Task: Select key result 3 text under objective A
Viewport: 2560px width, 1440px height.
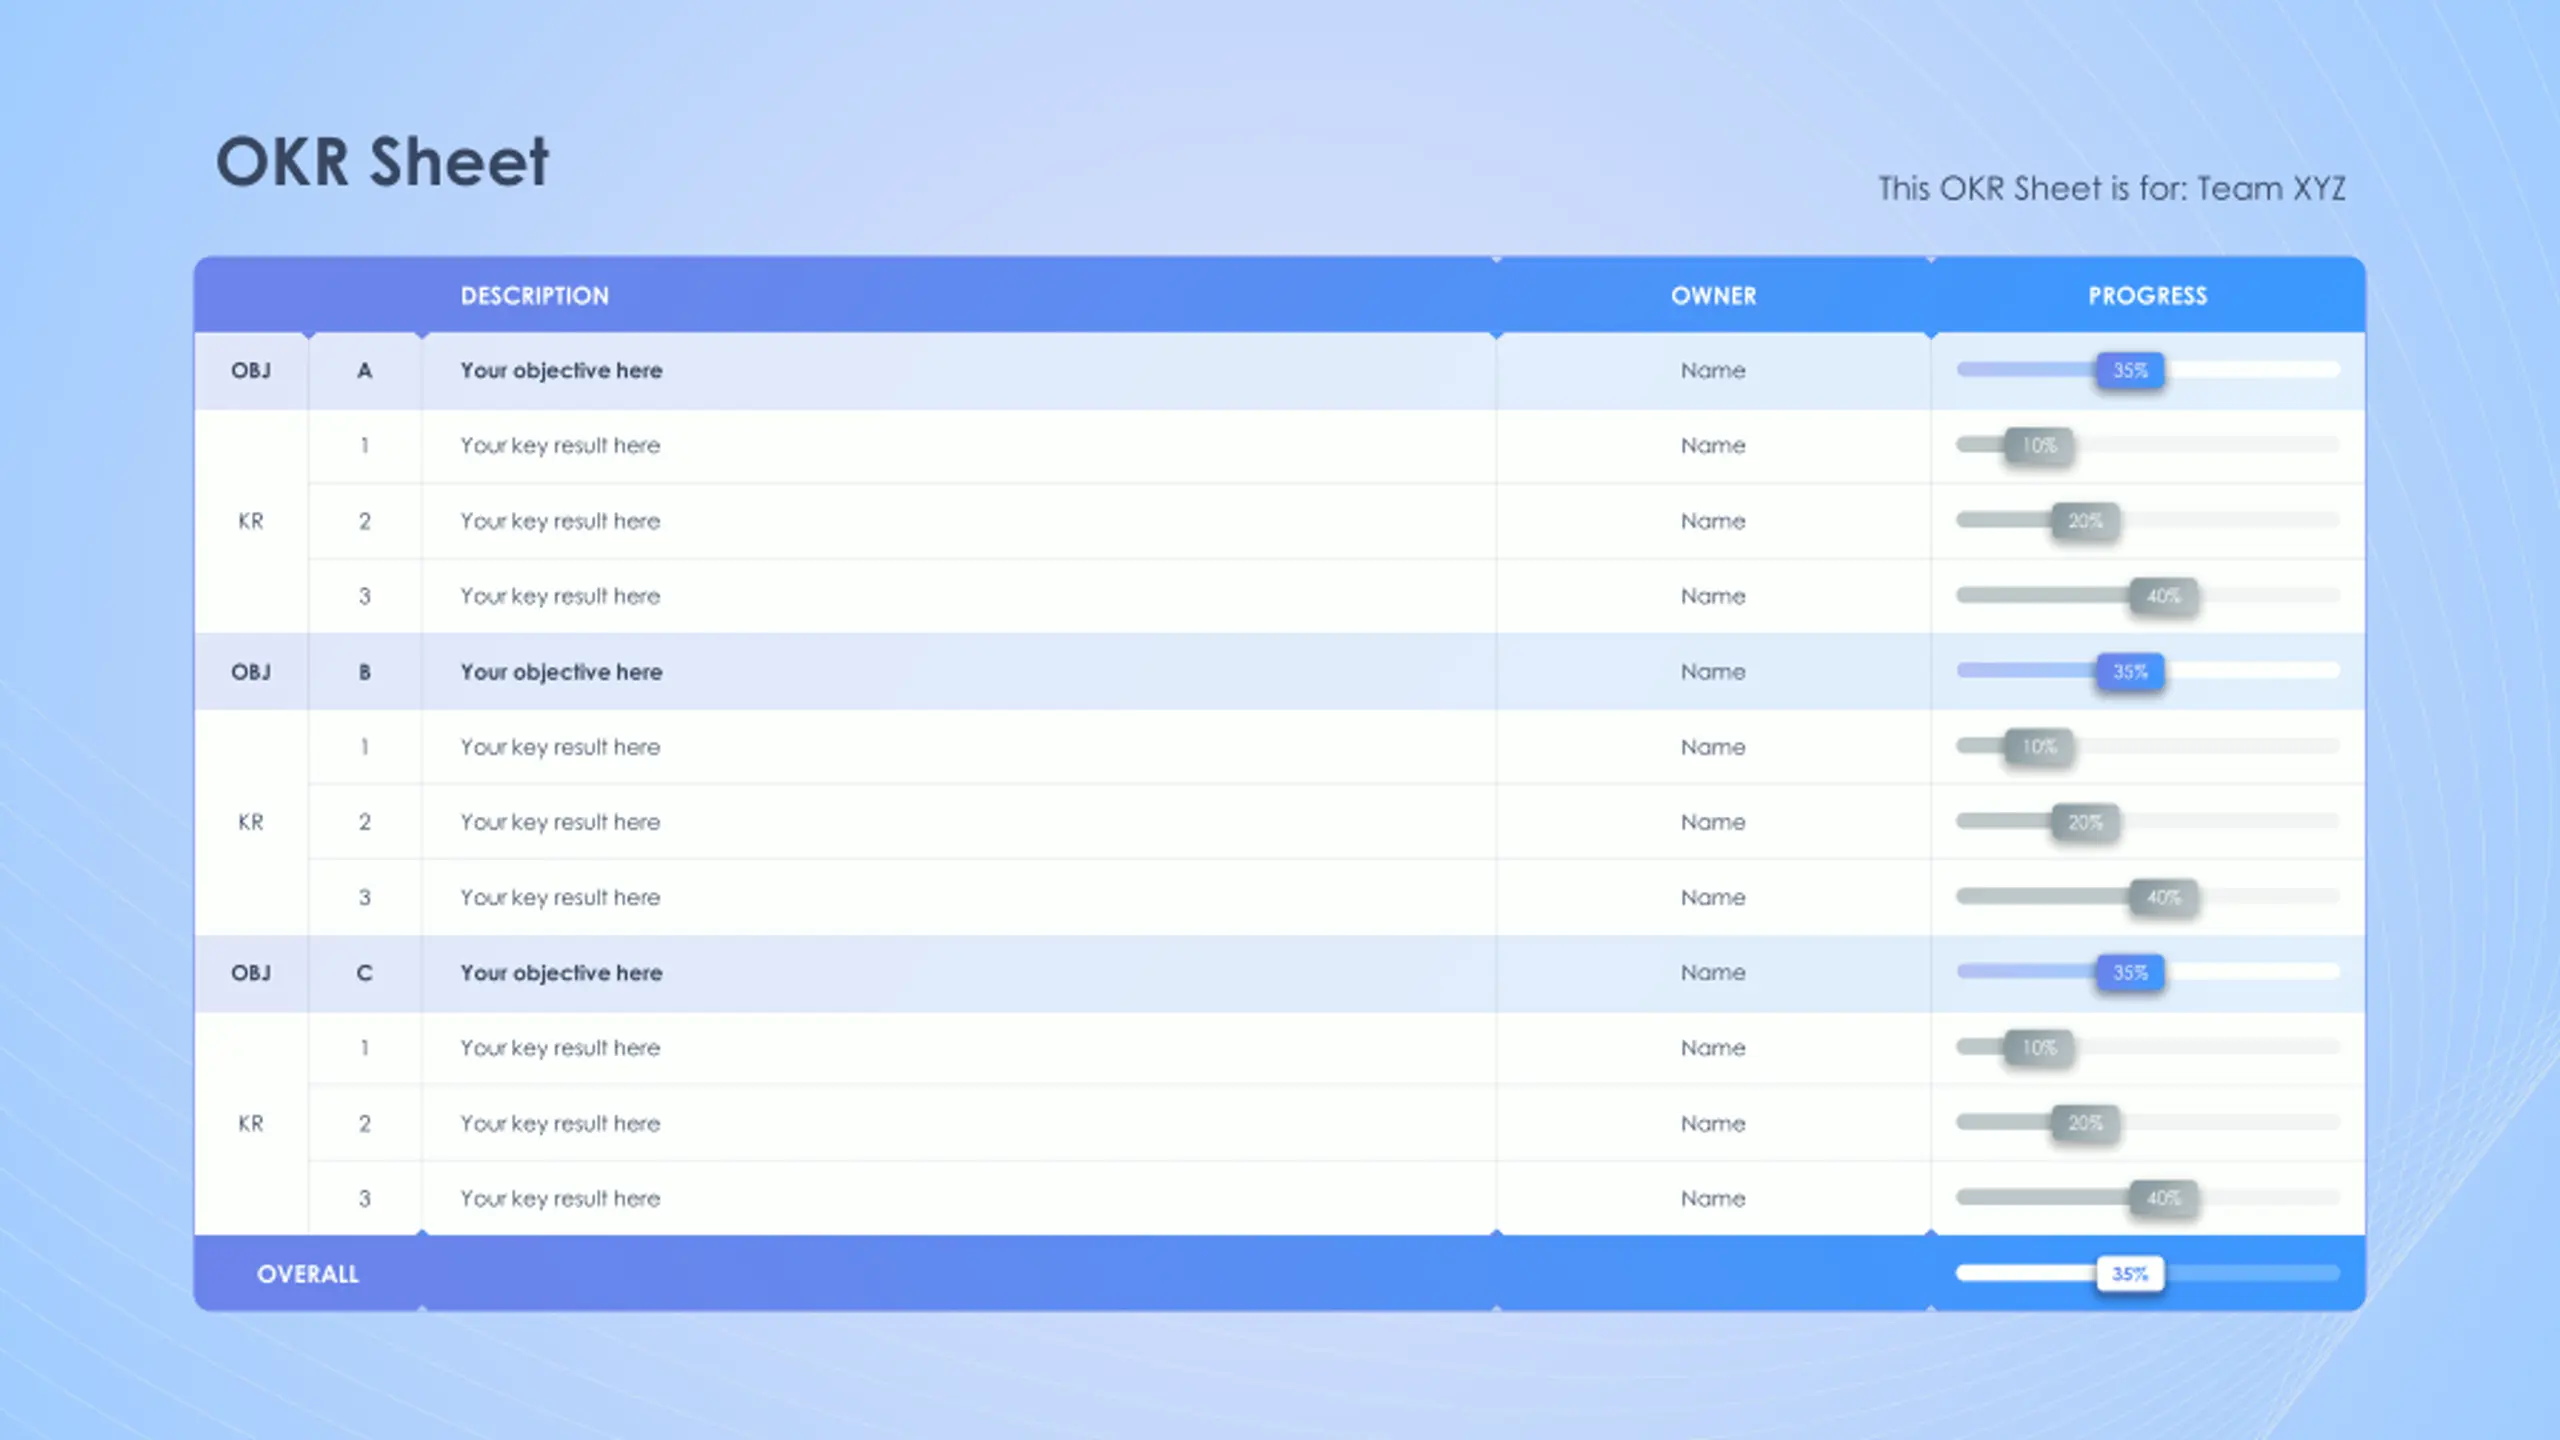Action: (560, 596)
